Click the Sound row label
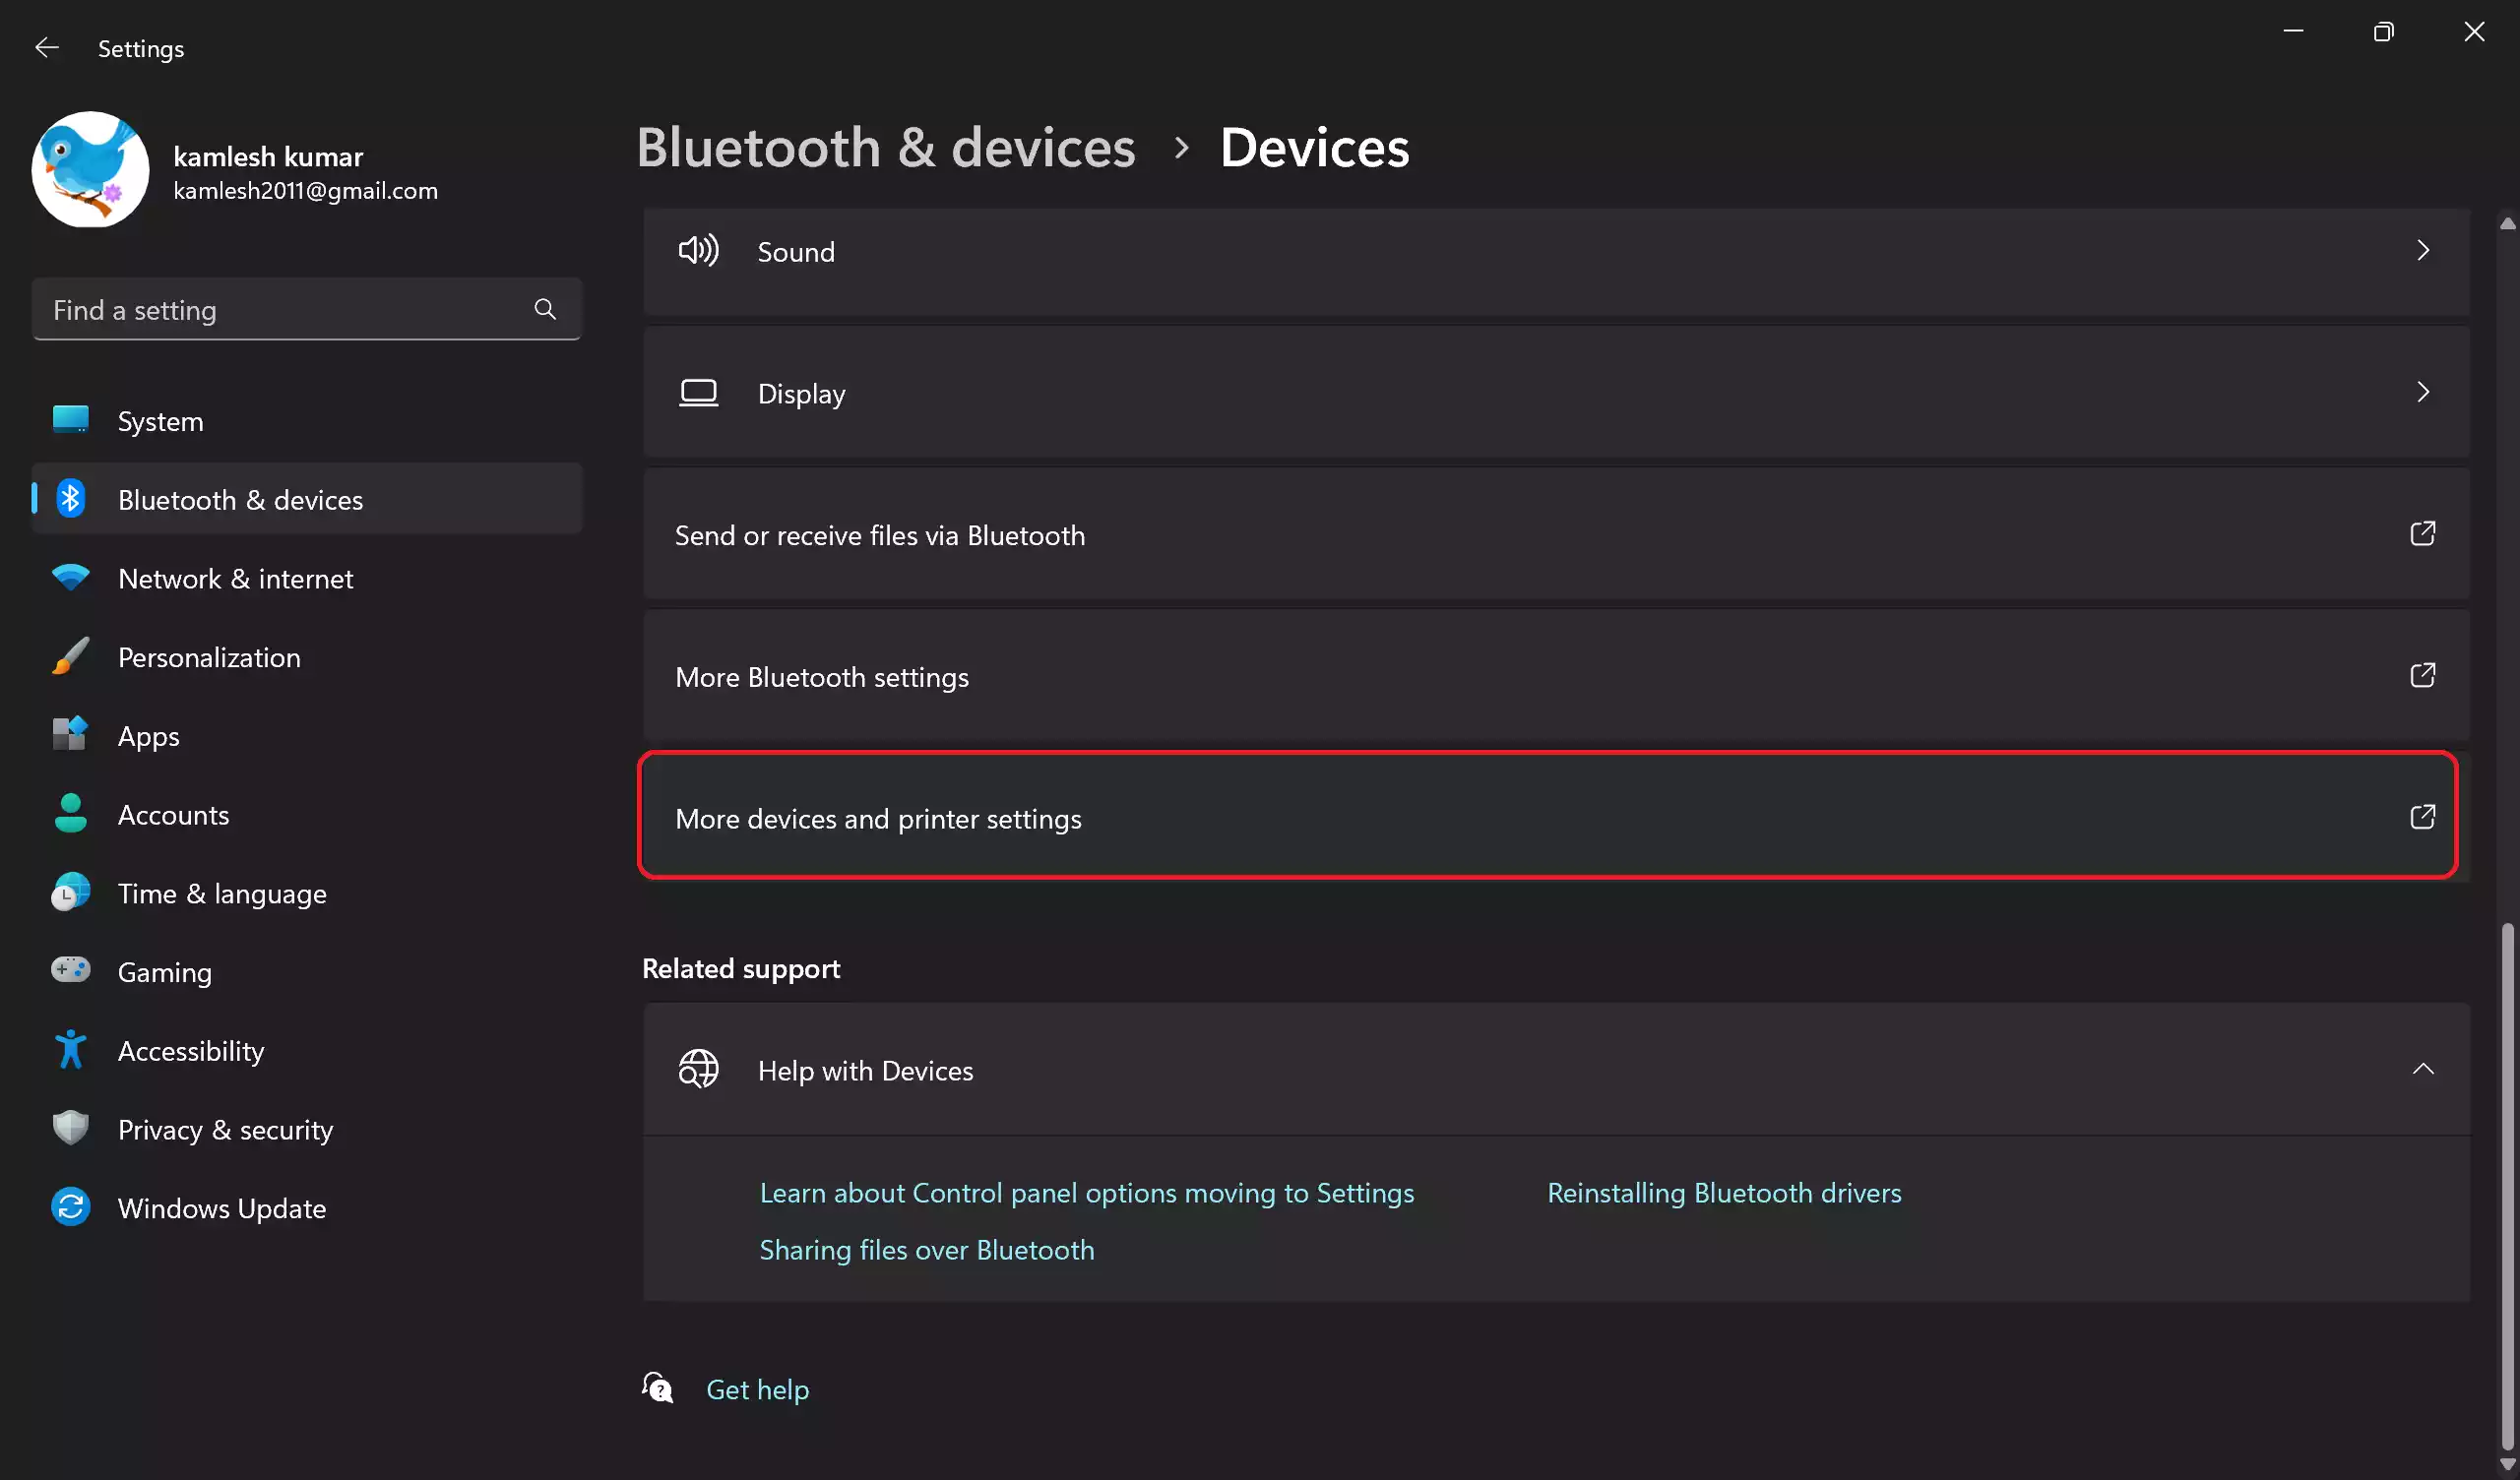 [x=795, y=252]
